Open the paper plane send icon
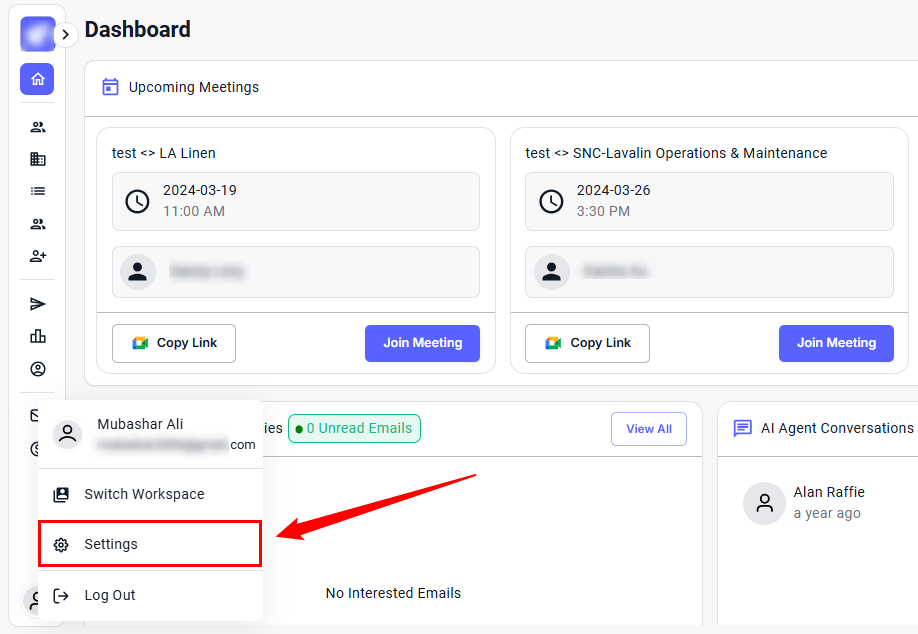The height and width of the screenshot is (634, 918). 38,304
